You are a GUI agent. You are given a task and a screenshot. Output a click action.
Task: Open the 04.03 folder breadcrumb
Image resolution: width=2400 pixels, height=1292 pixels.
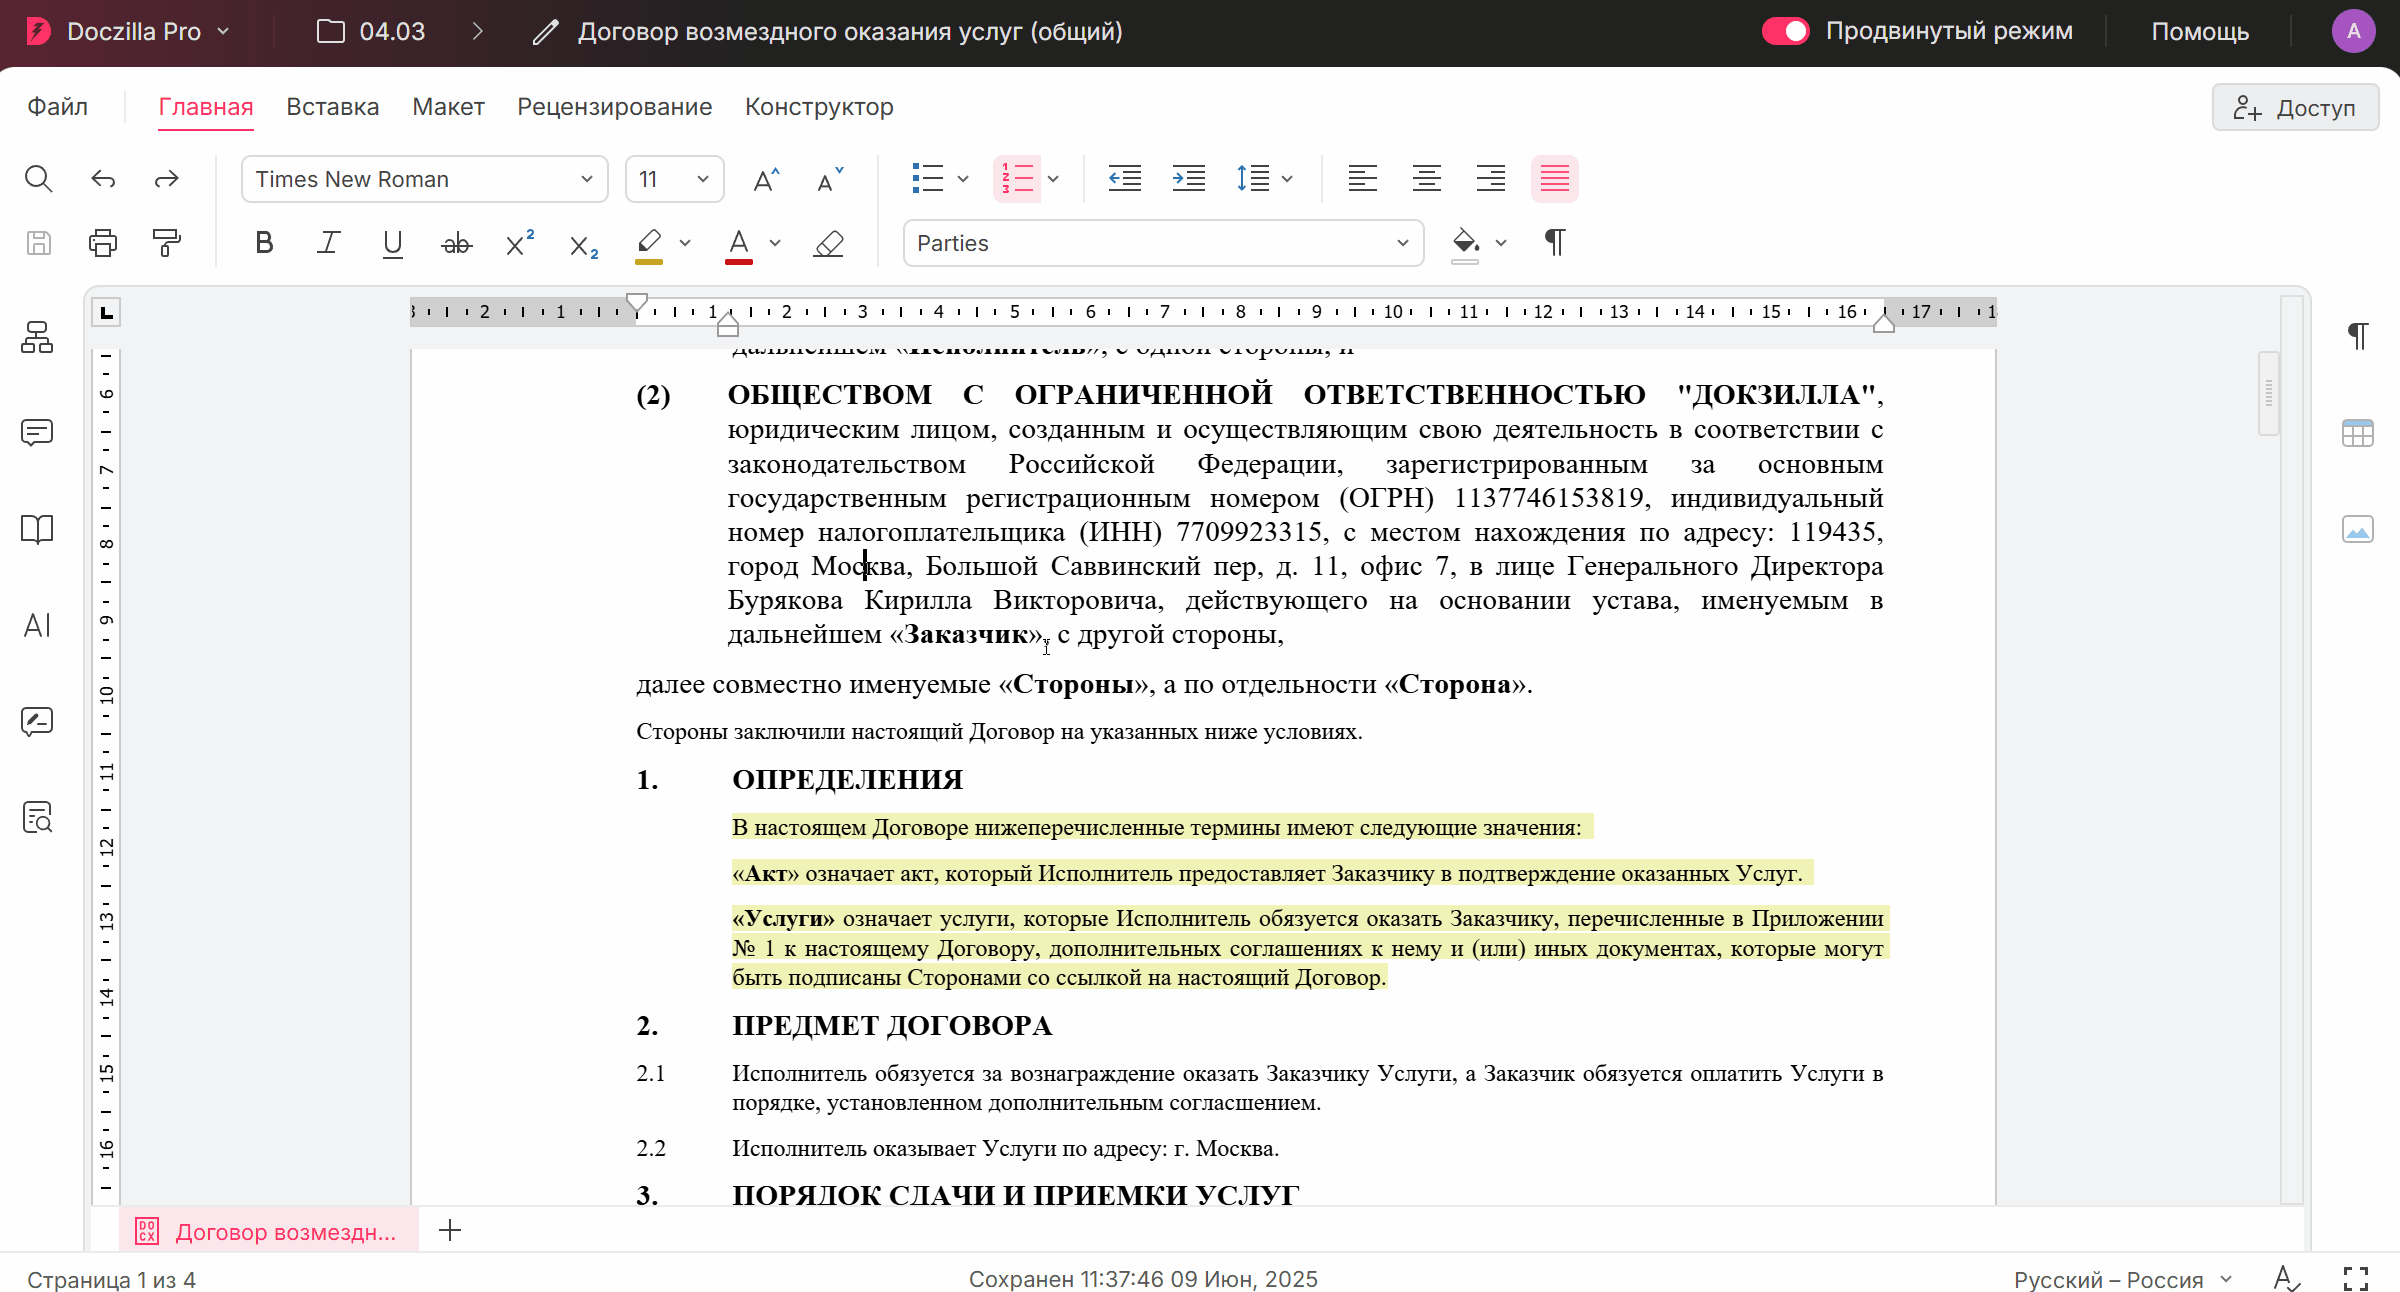point(371,31)
